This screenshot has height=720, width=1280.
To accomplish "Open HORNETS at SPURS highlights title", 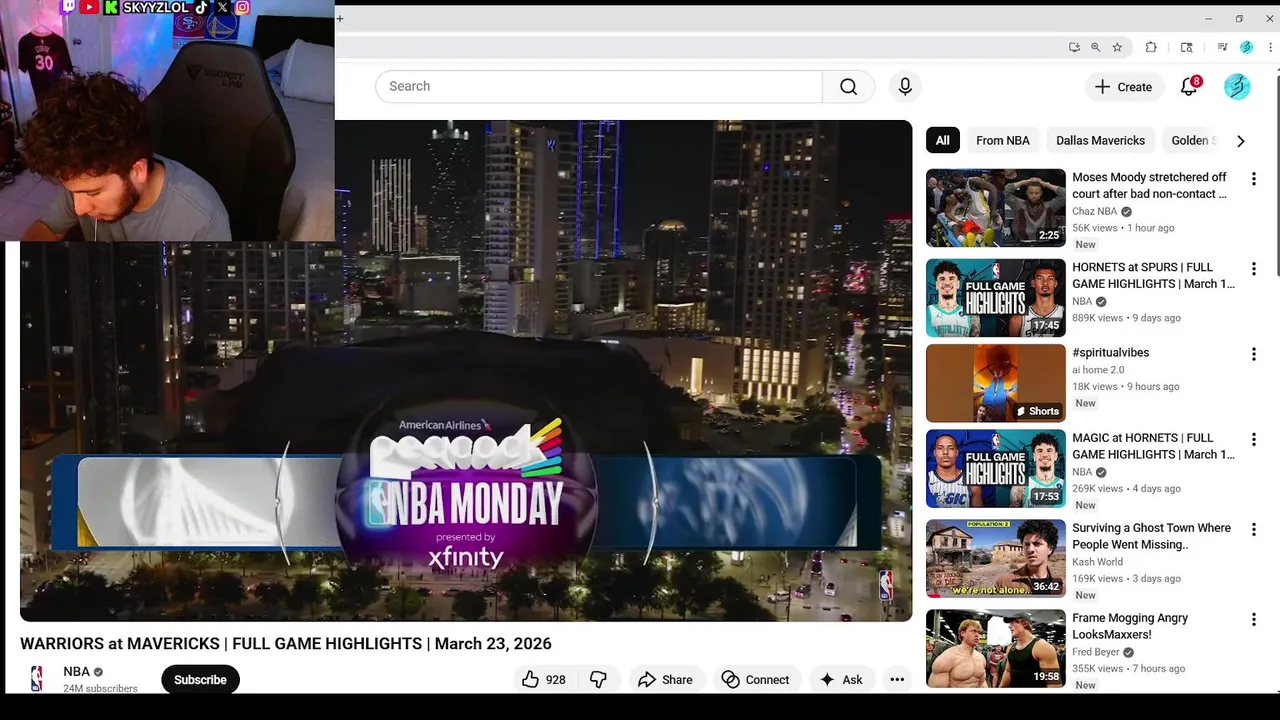I will coord(1153,275).
